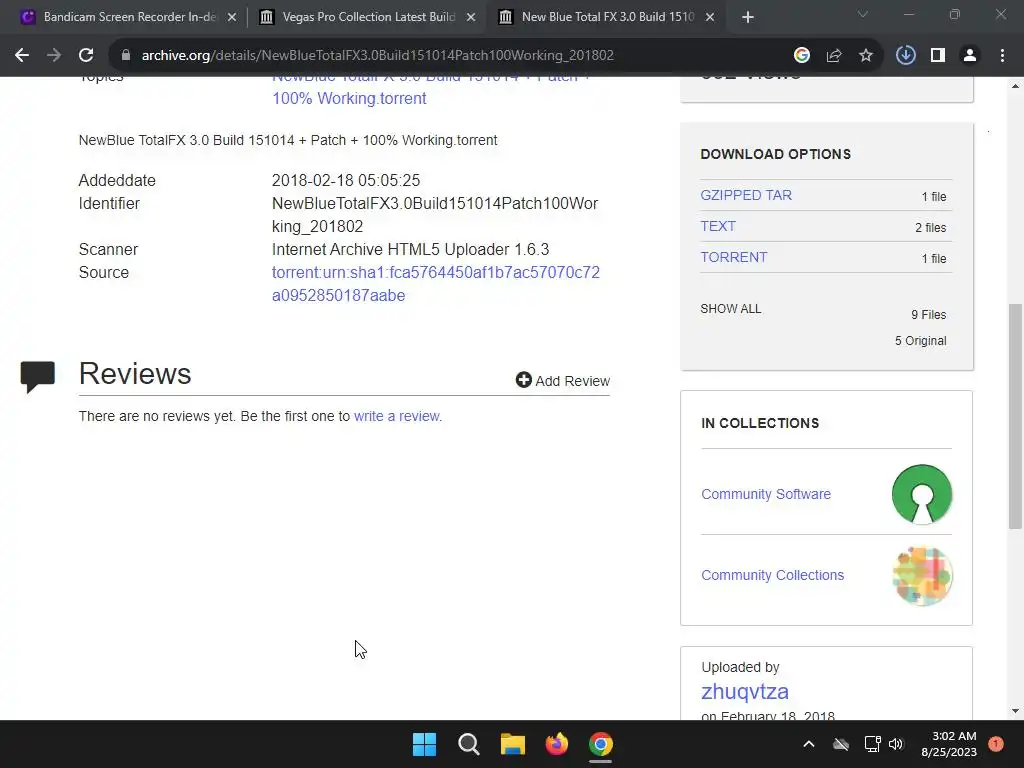Image resolution: width=1024 pixels, height=768 pixels.
Task: Reload the archive.org page
Action: [x=86, y=56]
